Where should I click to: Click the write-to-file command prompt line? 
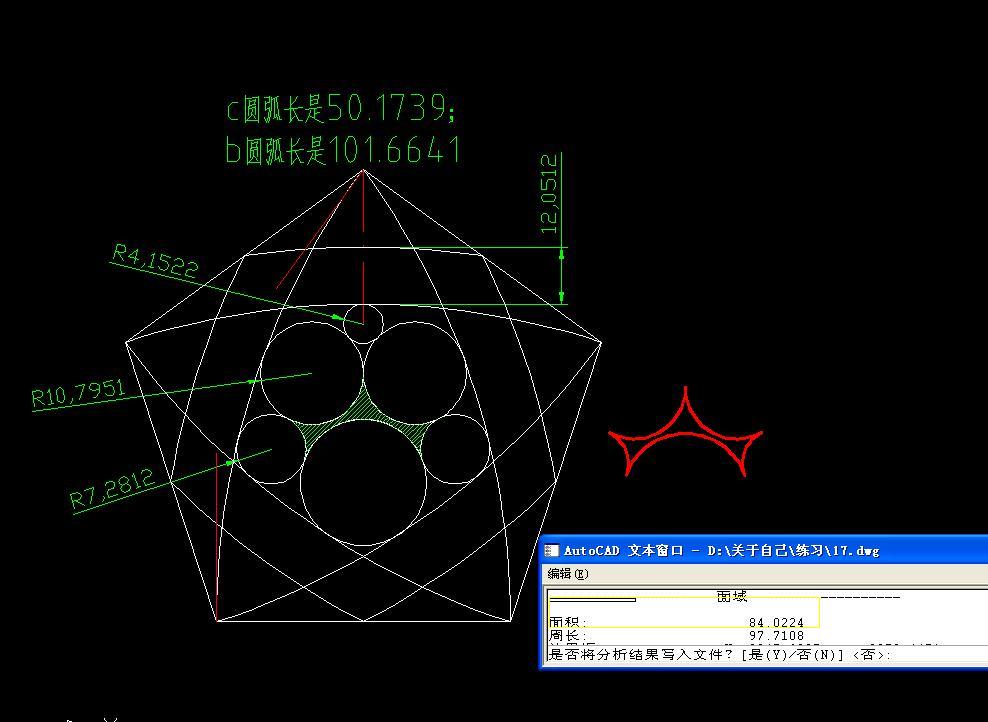click(x=718, y=655)
